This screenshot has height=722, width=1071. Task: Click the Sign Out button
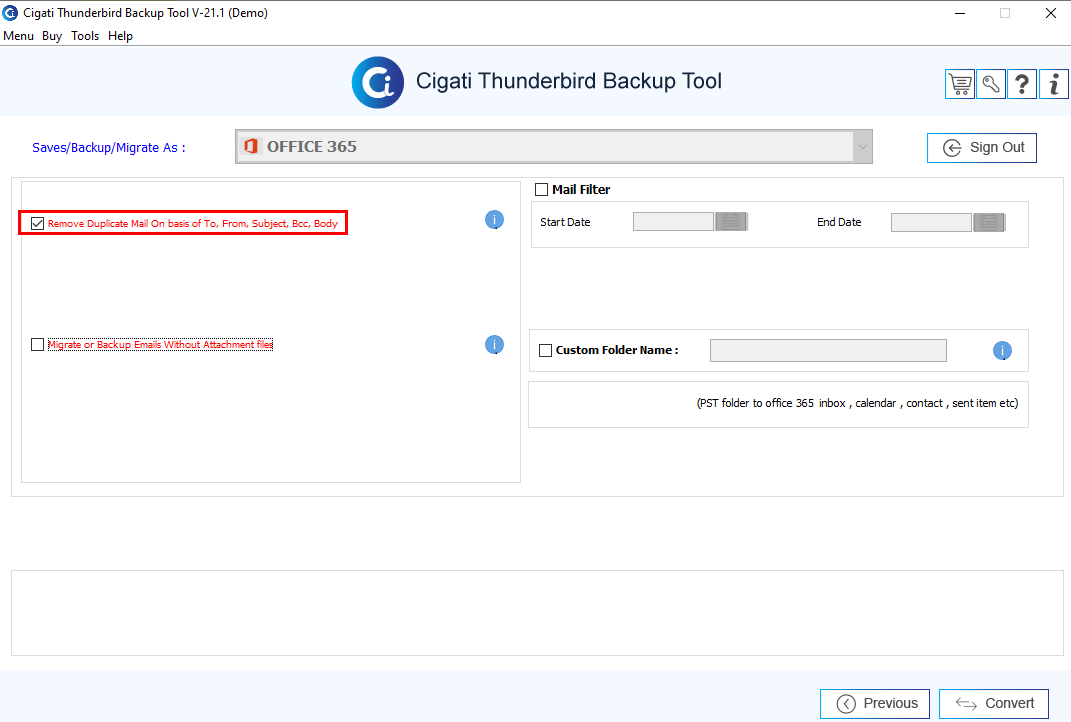[x=982, y=148]
